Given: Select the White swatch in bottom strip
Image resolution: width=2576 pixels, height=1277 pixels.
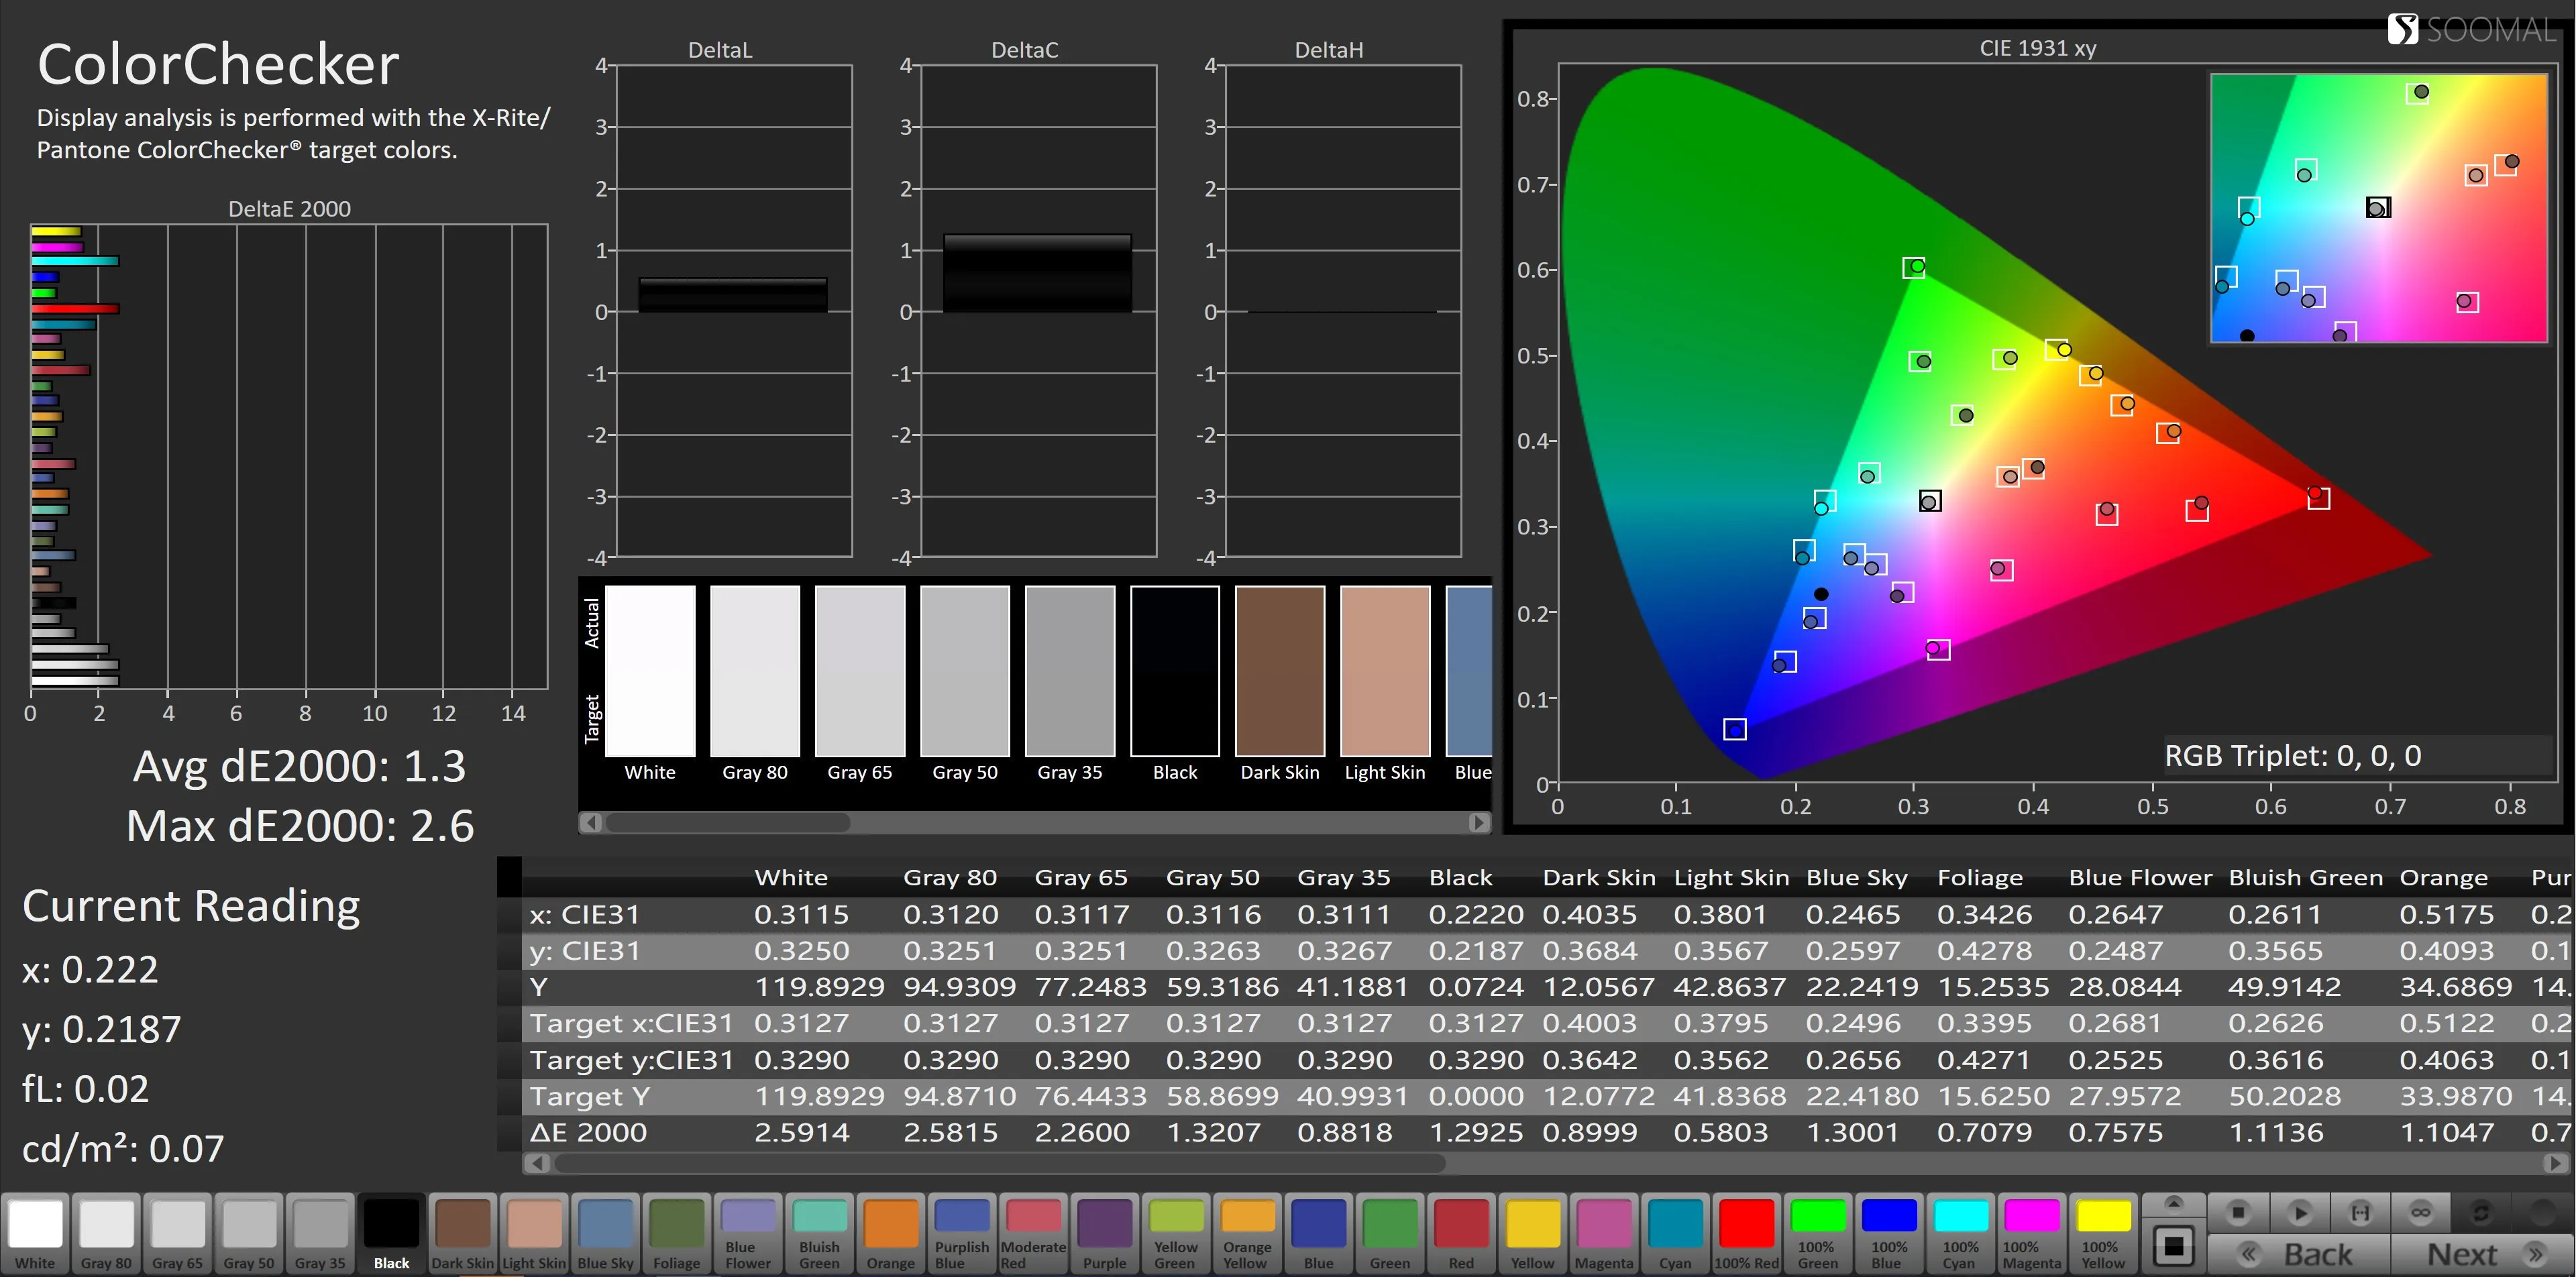Looking at the screenshot, I should click(x=35, y=1233).
